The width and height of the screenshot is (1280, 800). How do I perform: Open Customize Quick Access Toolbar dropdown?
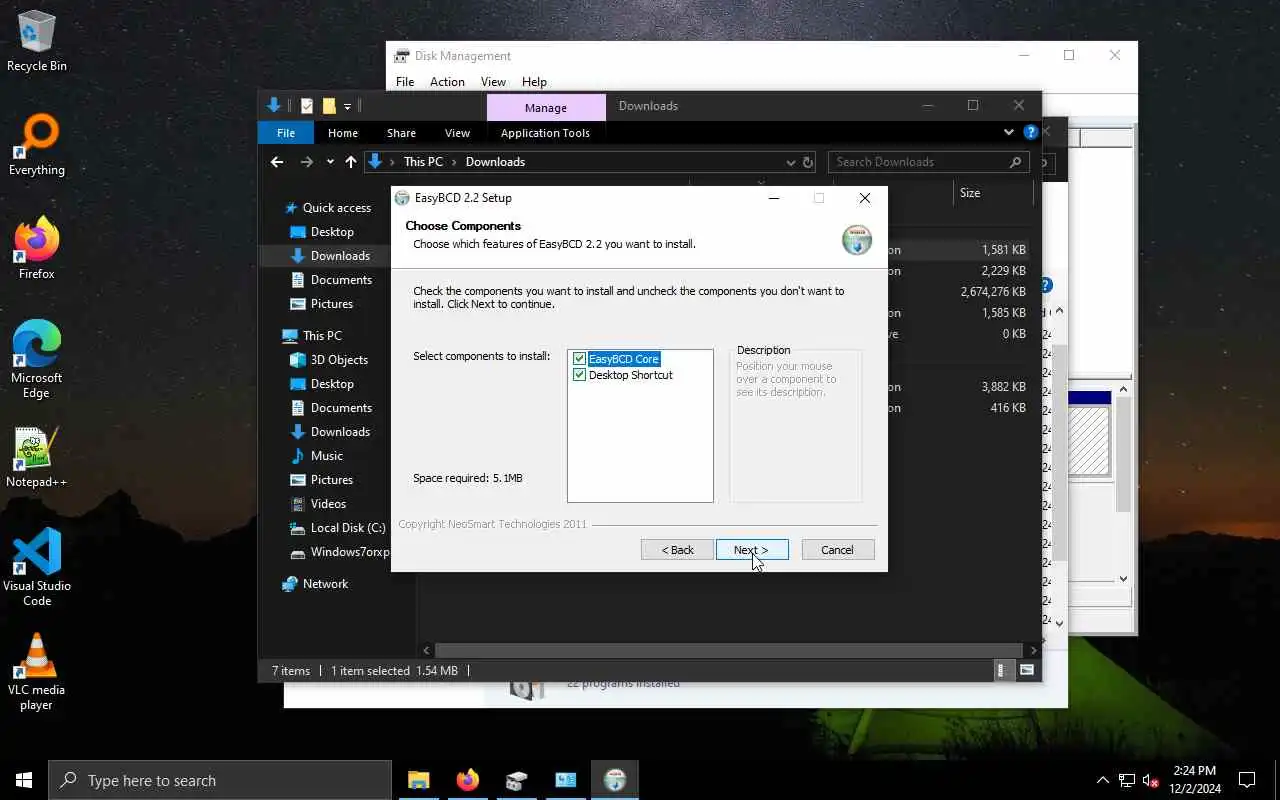347,106
